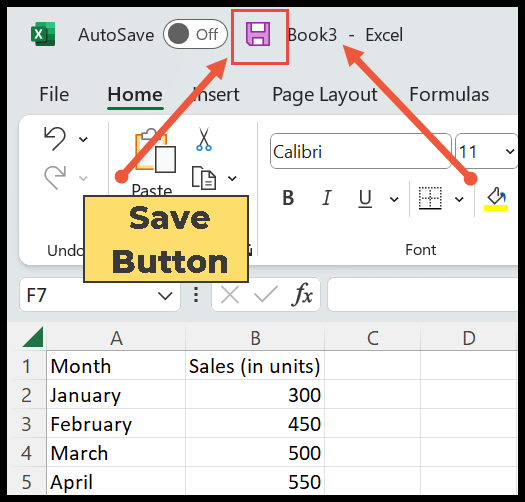Screen dimensions: 525x502
Task: Select cell containing February
Action: point(116,423)
